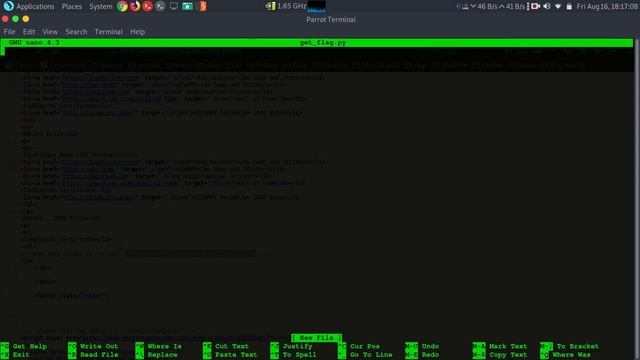Click the yellow window control button

pos(26,19)
